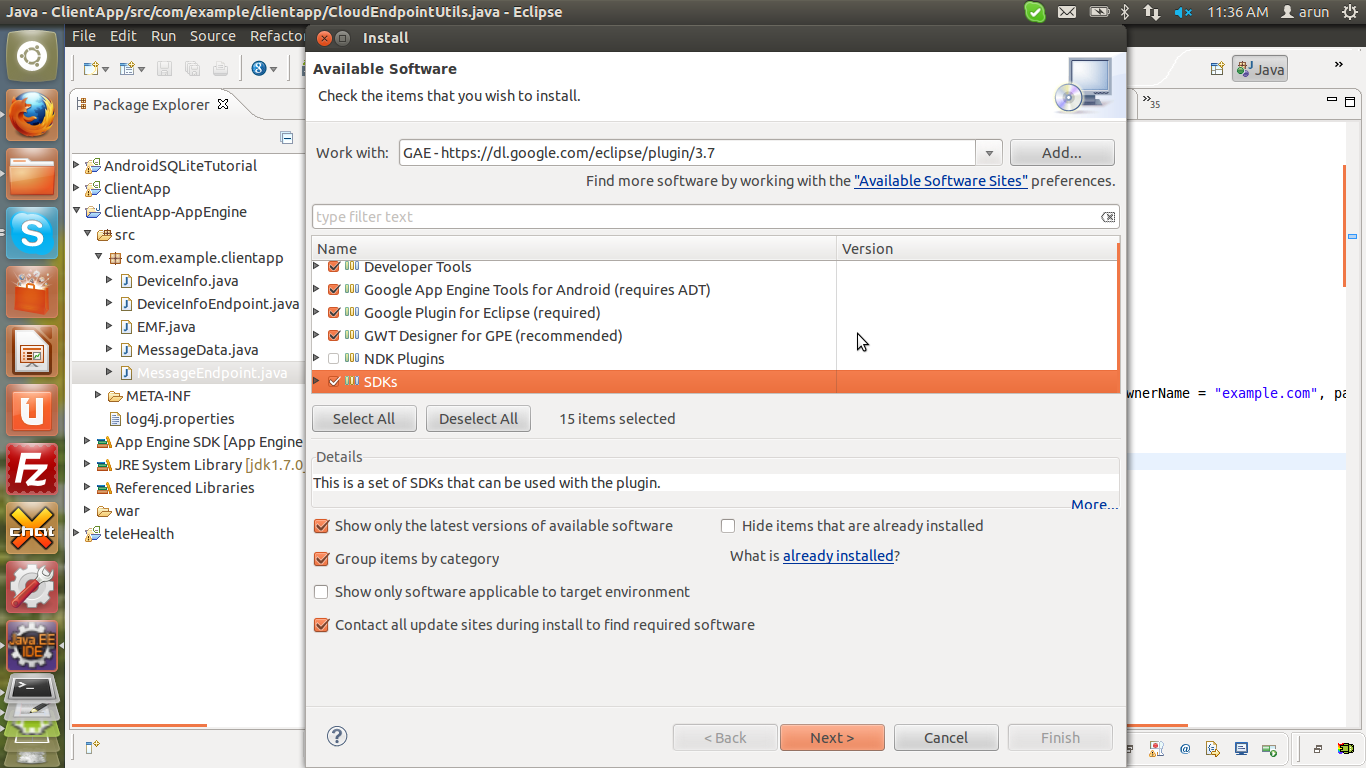Select the Java perspective button
Screen dimensions: 1366x768
(1260, 69)
